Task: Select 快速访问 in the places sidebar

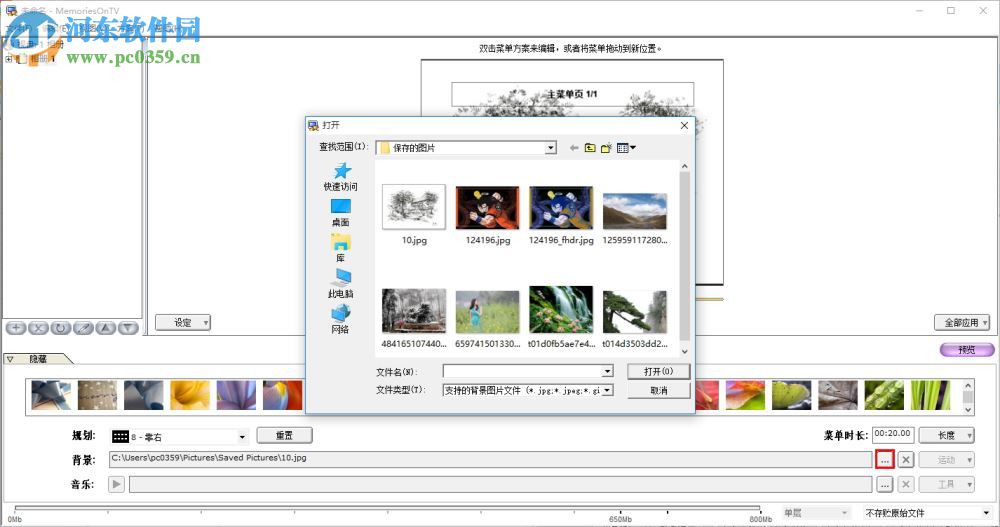Action: [x=341, y=177]
